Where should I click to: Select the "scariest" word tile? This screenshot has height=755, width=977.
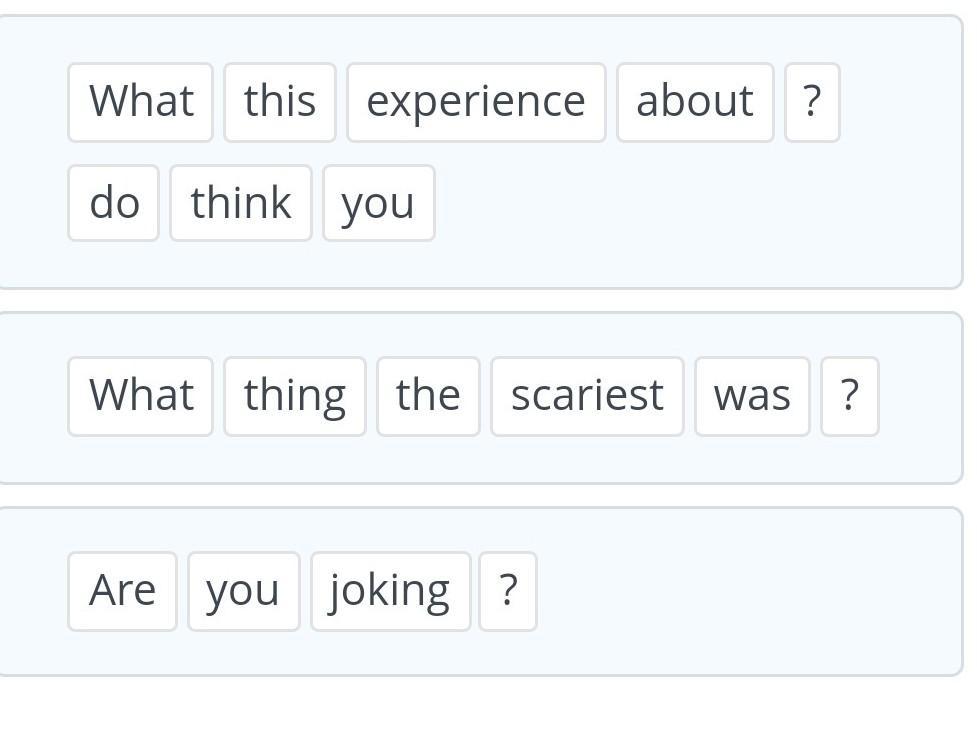click(x=587, y=396)
